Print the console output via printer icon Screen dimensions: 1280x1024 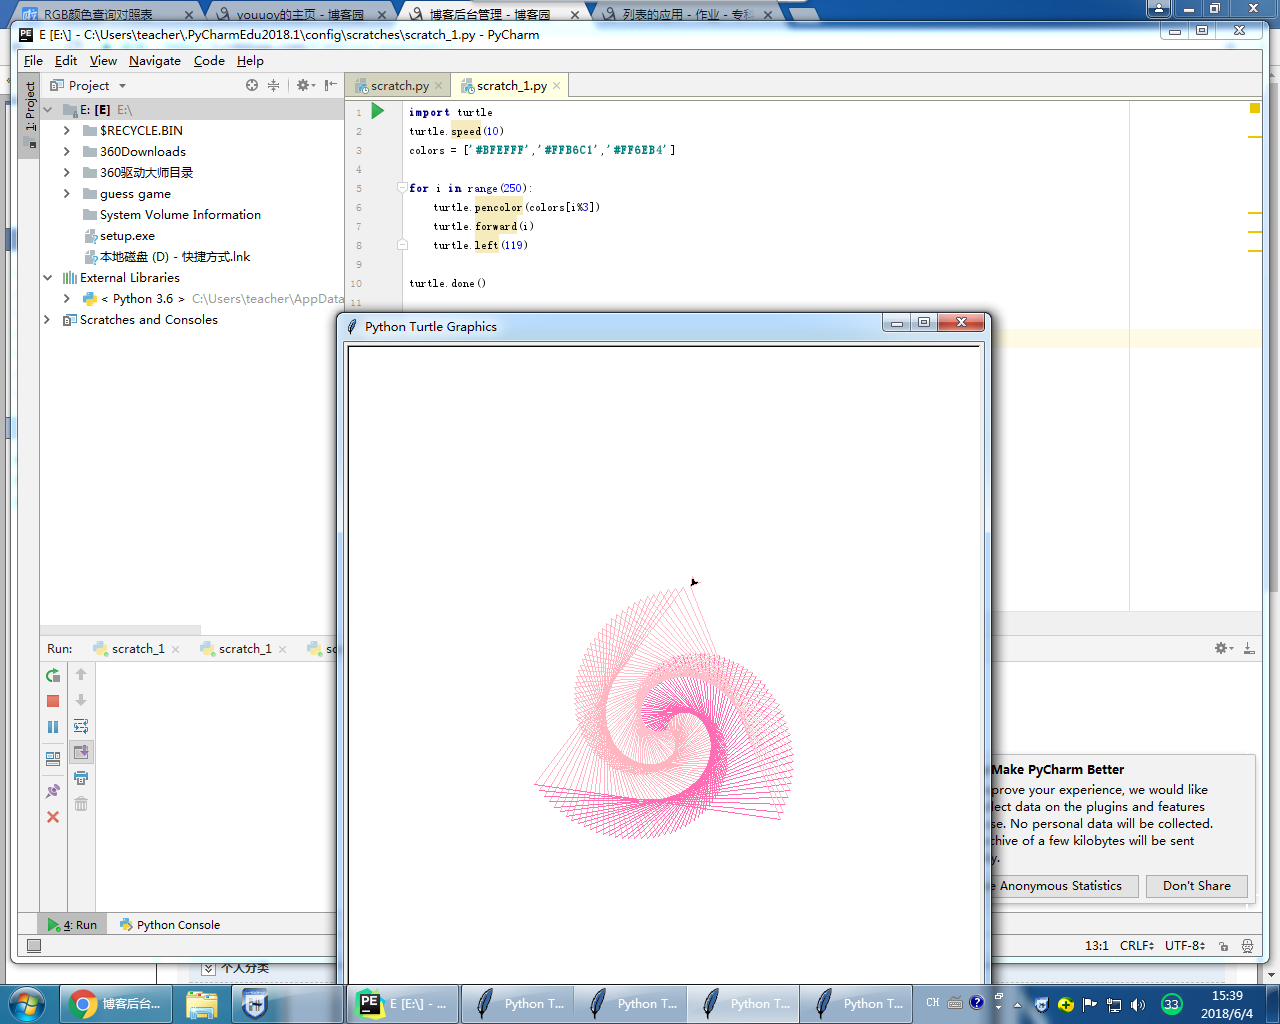(81, 778)
